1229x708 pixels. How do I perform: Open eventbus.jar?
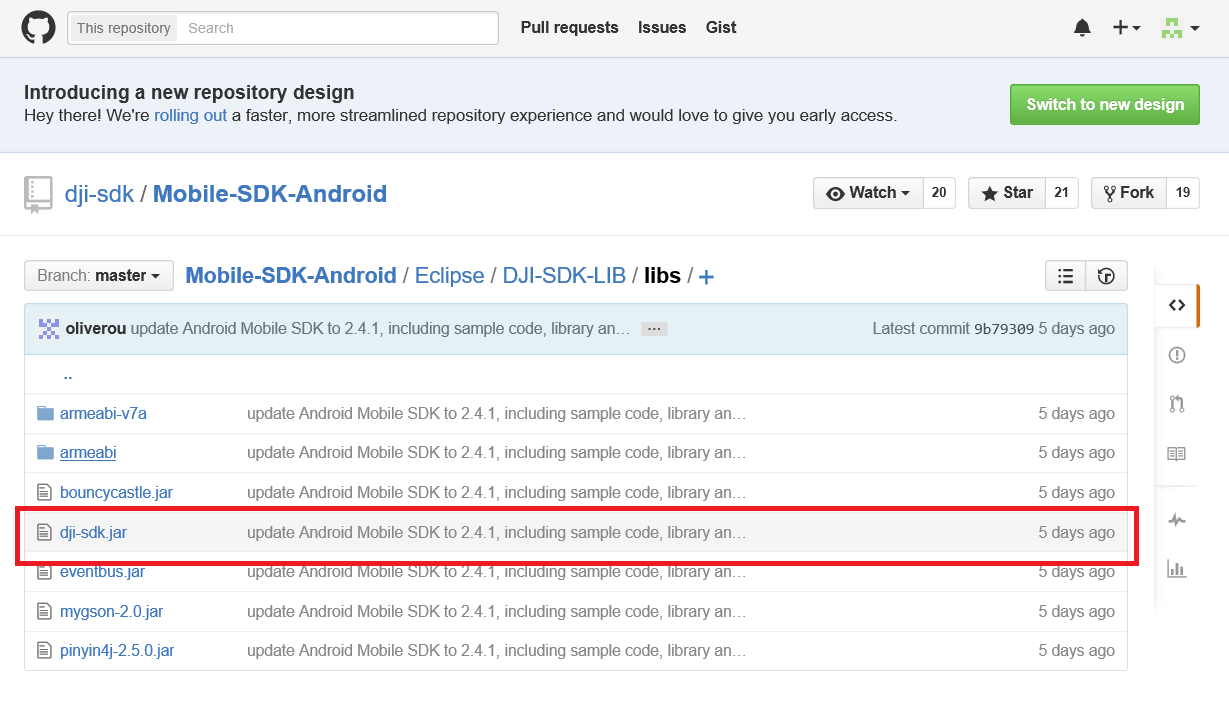pyautogui.click(x=102, y=572)
